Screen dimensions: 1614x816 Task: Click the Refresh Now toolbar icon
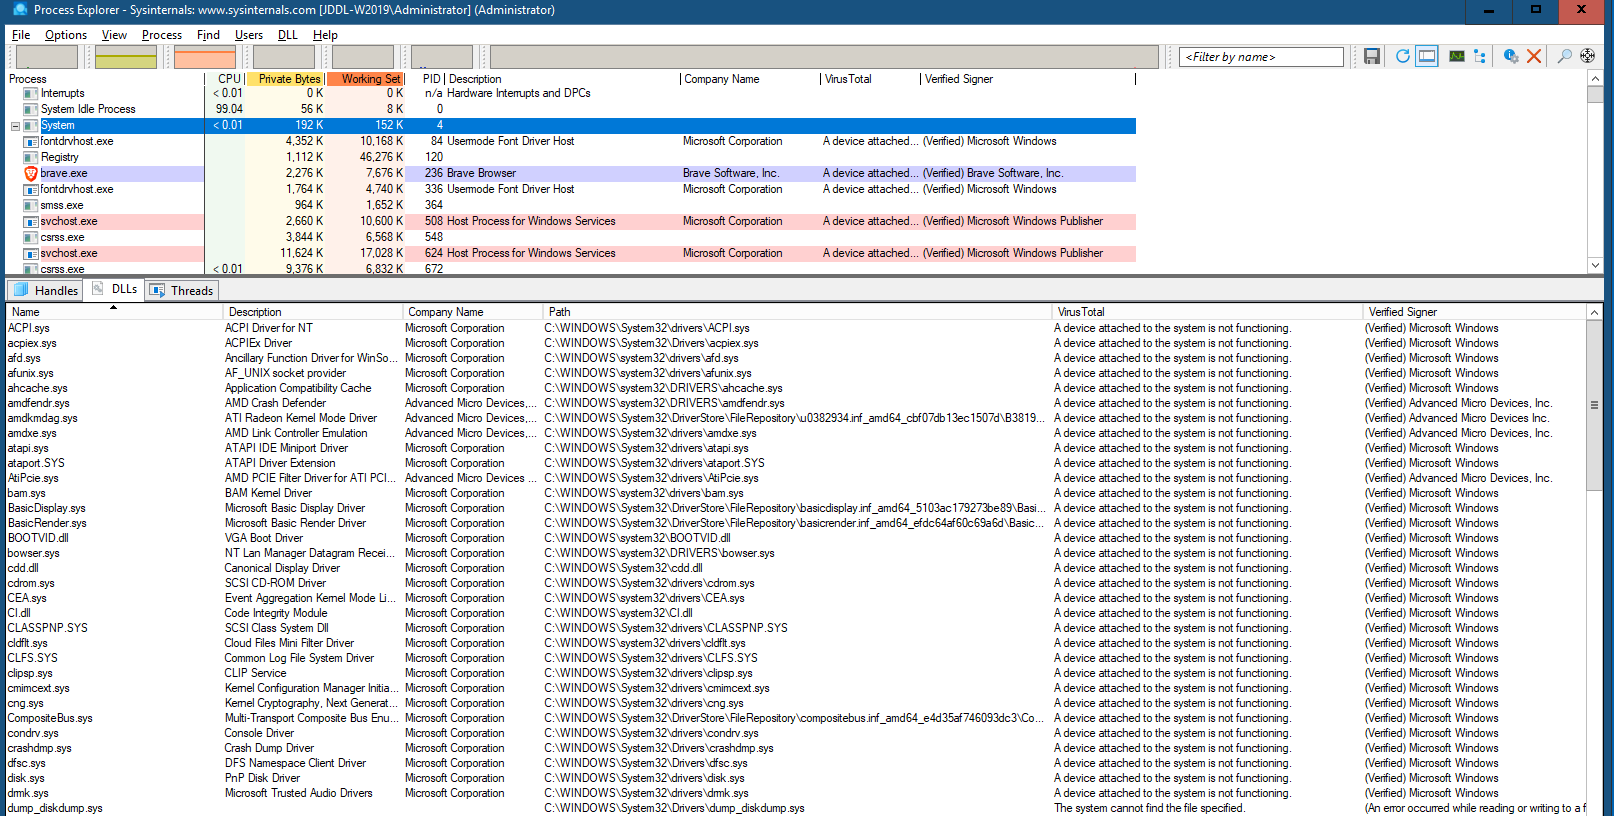click(x=1403, y=57)
